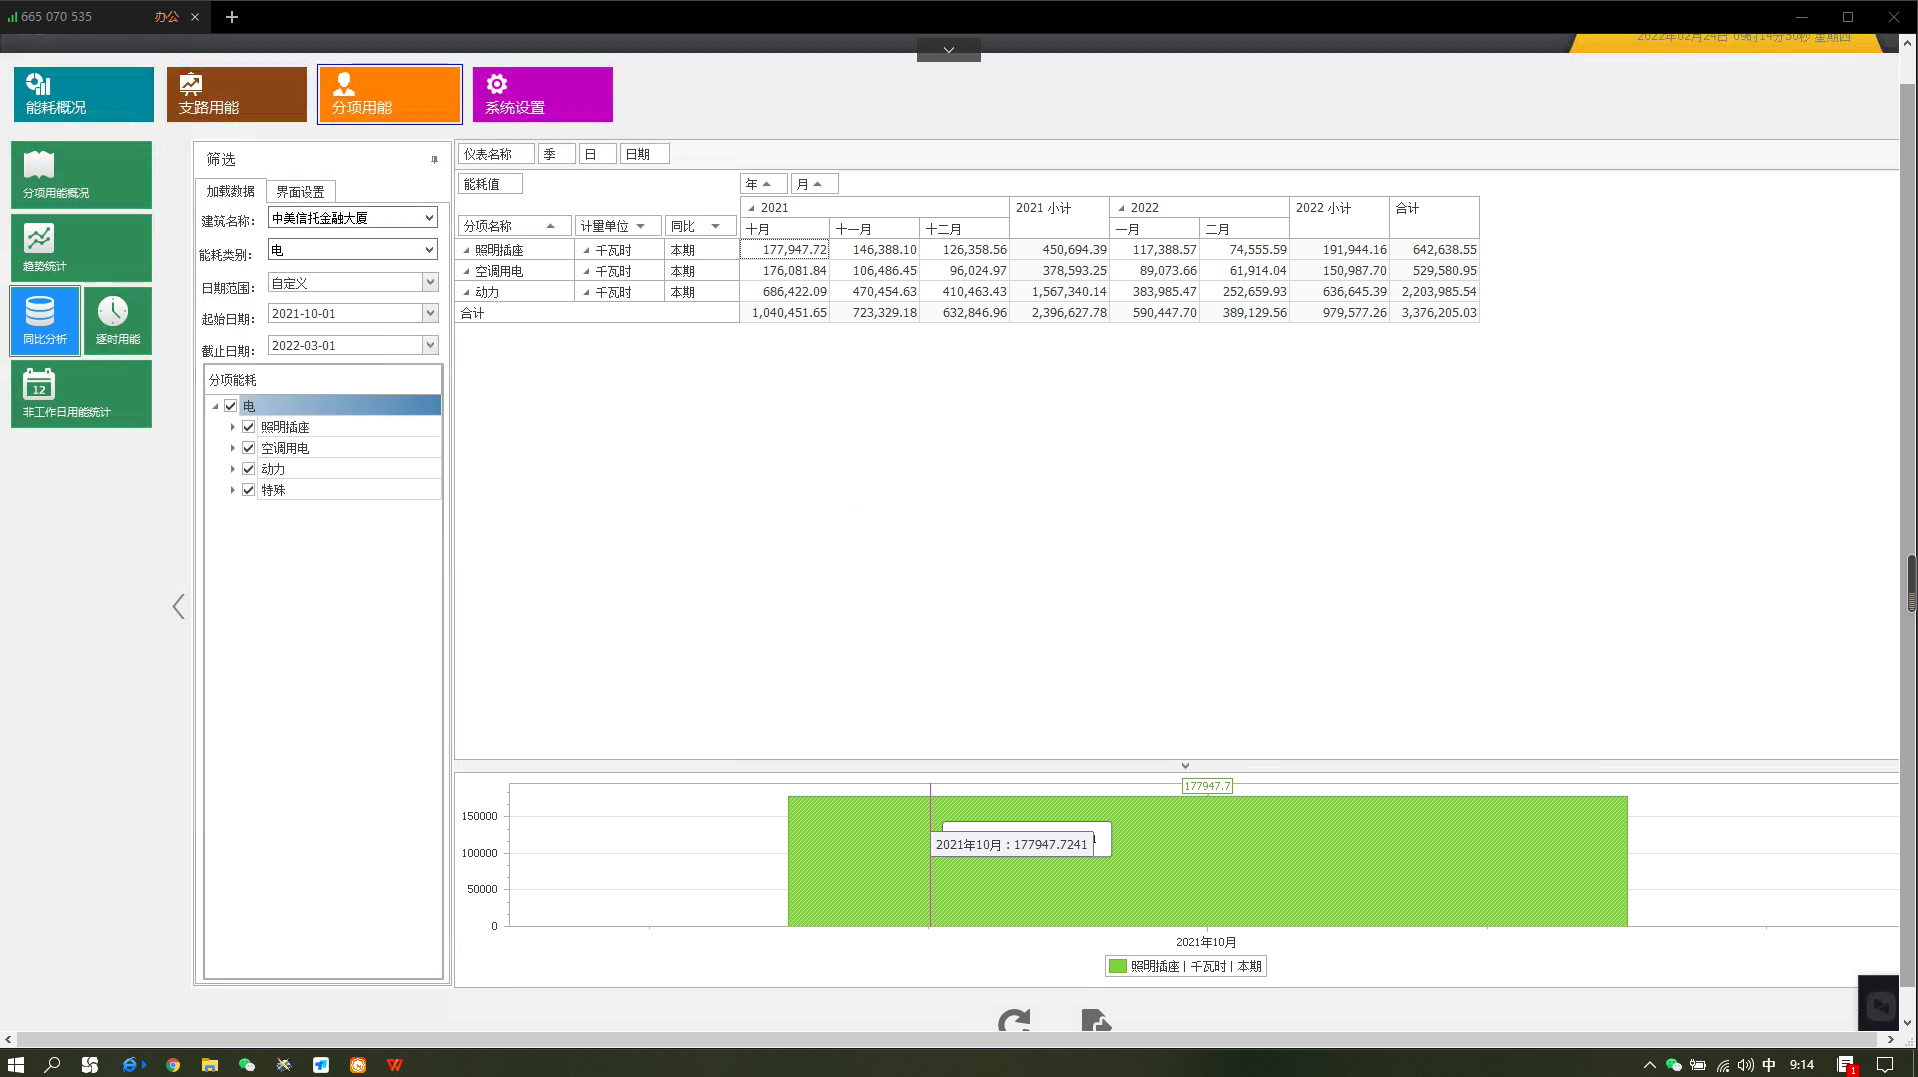Uncheck the 照明插座 checkbox
Screen dimensions: 1918x1077
coord(249,427)
